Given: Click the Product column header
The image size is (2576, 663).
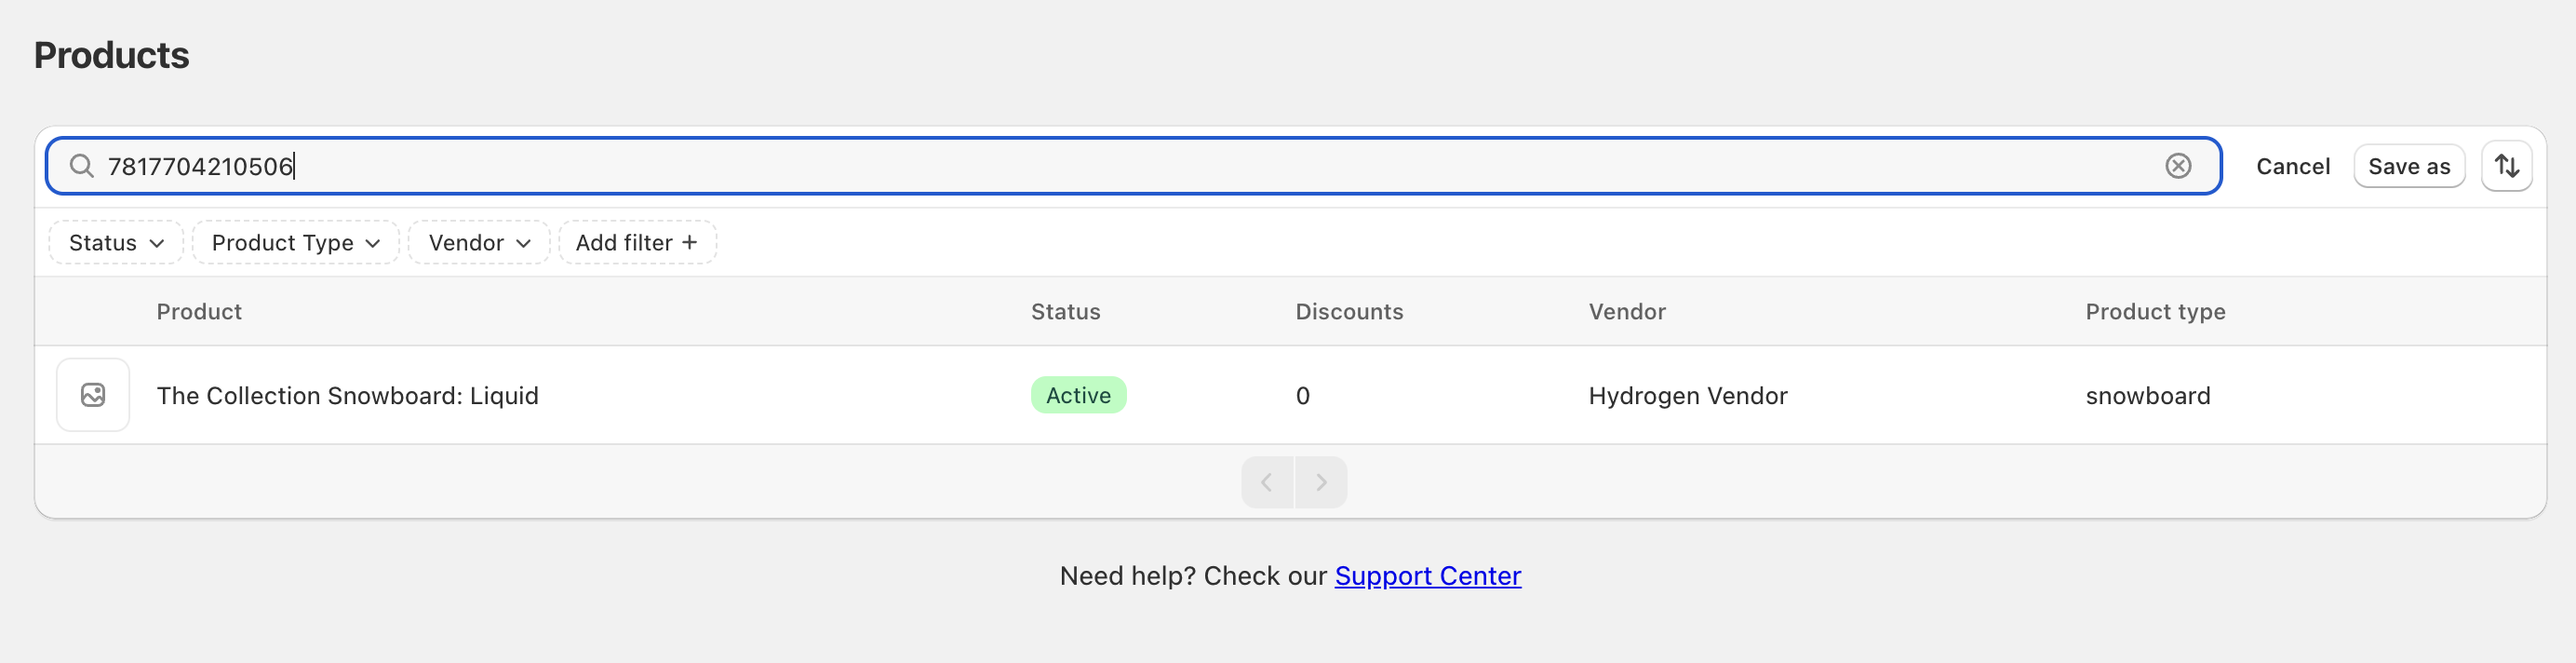Looking at the screenshot, I should [x=199, y=312].
